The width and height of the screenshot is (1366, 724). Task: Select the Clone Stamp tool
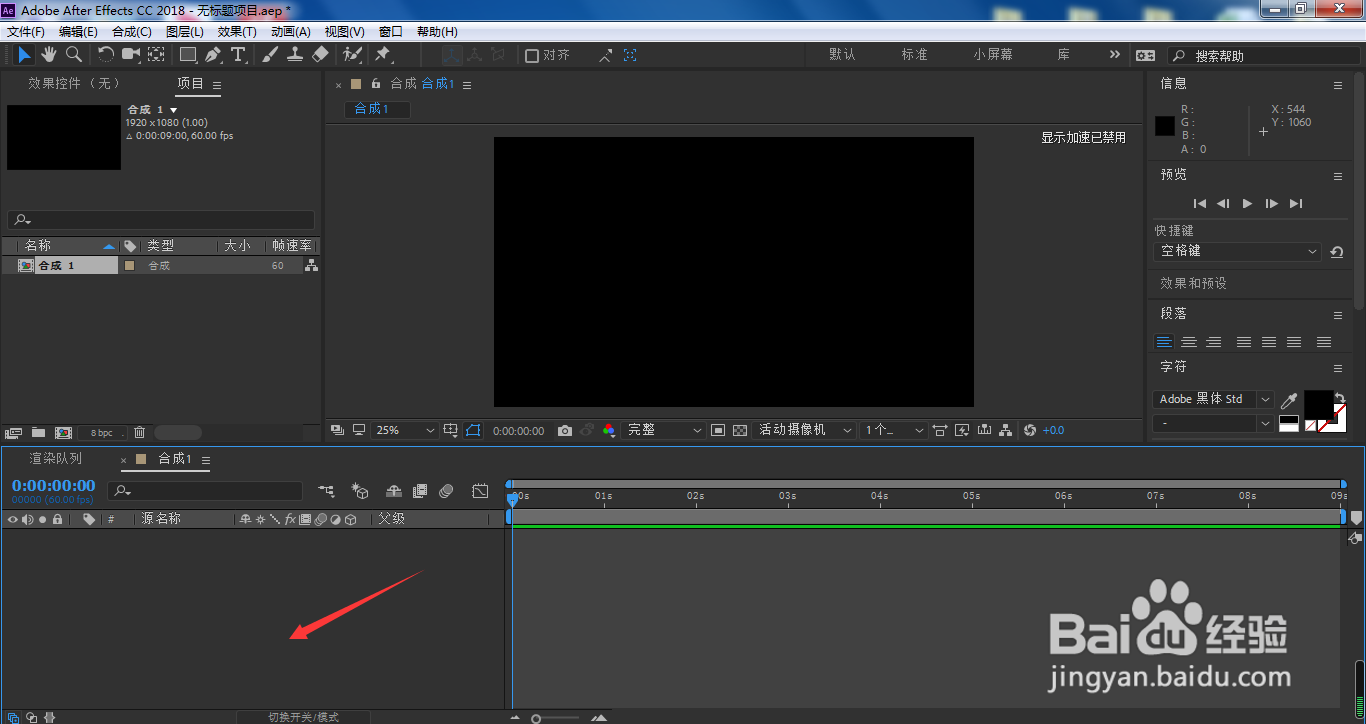point(295,55)
